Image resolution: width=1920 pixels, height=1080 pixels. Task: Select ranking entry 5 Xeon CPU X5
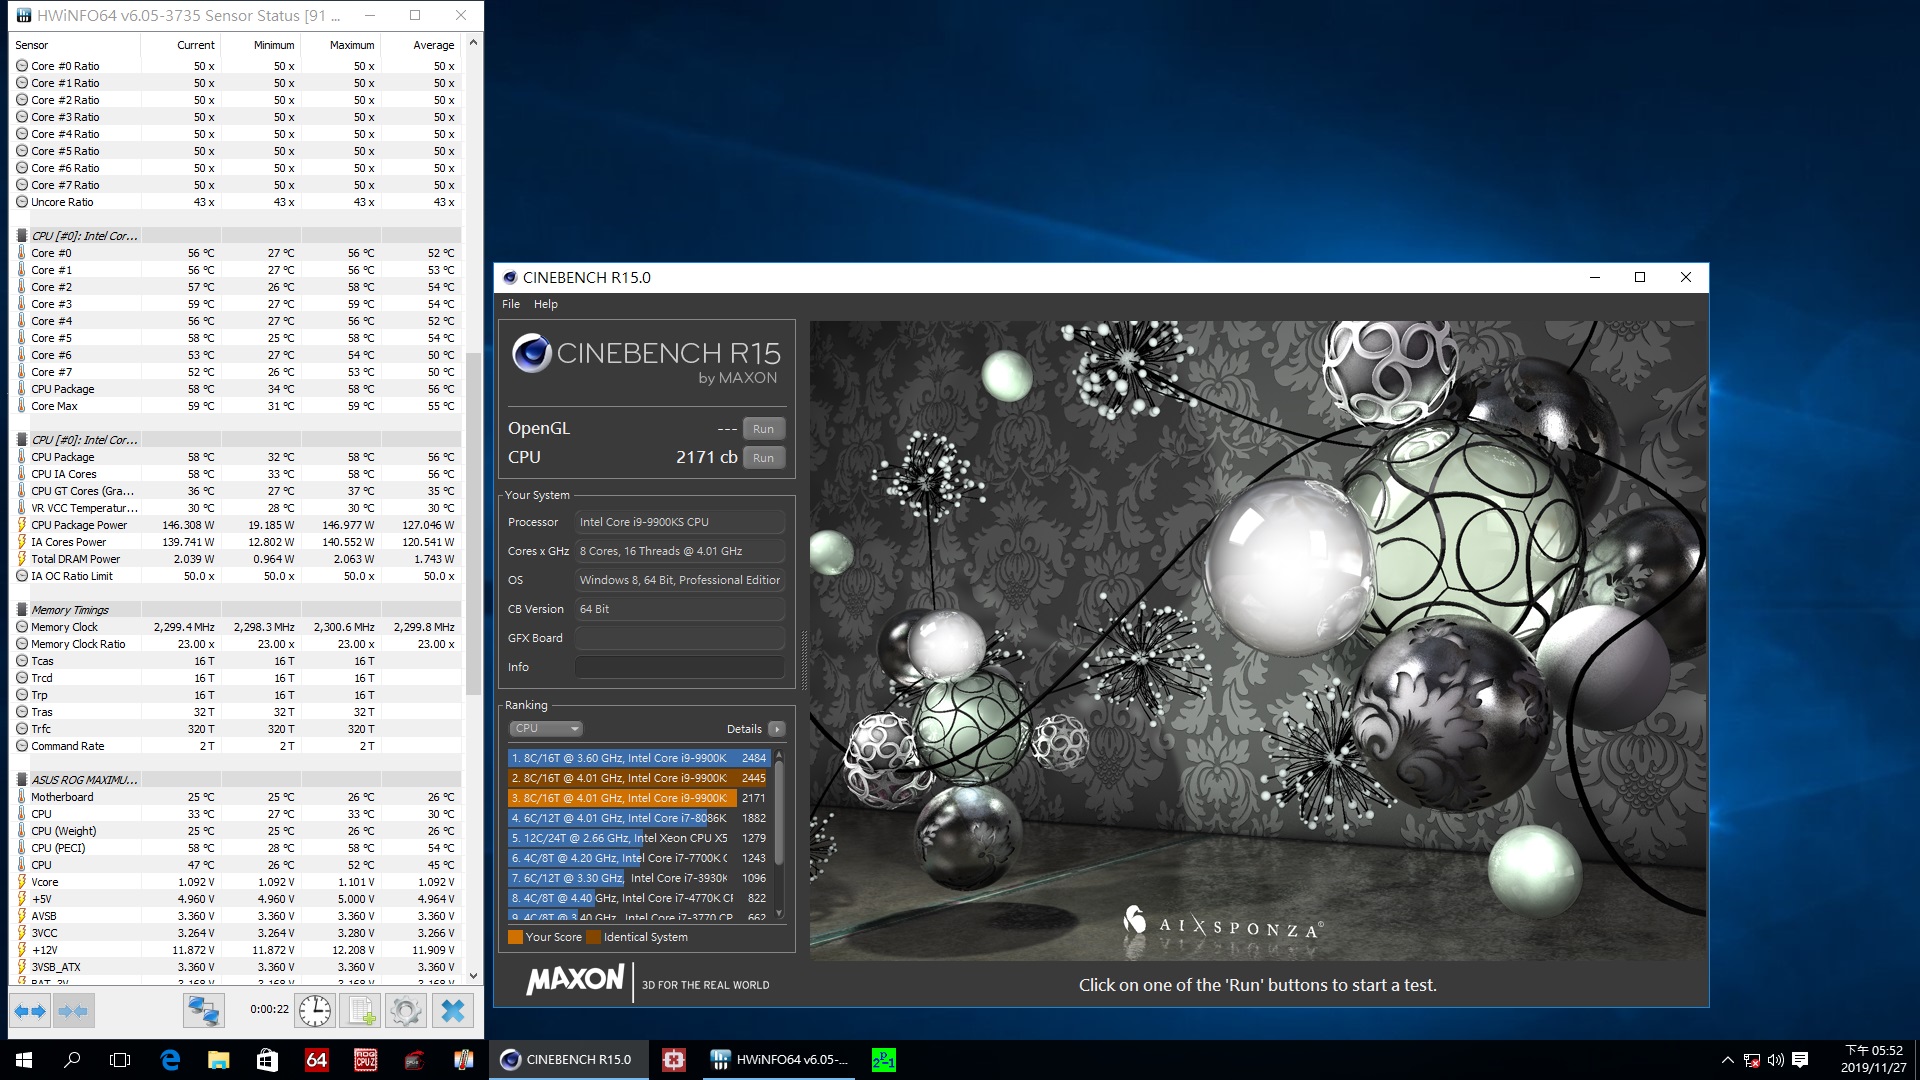point(638,838)
